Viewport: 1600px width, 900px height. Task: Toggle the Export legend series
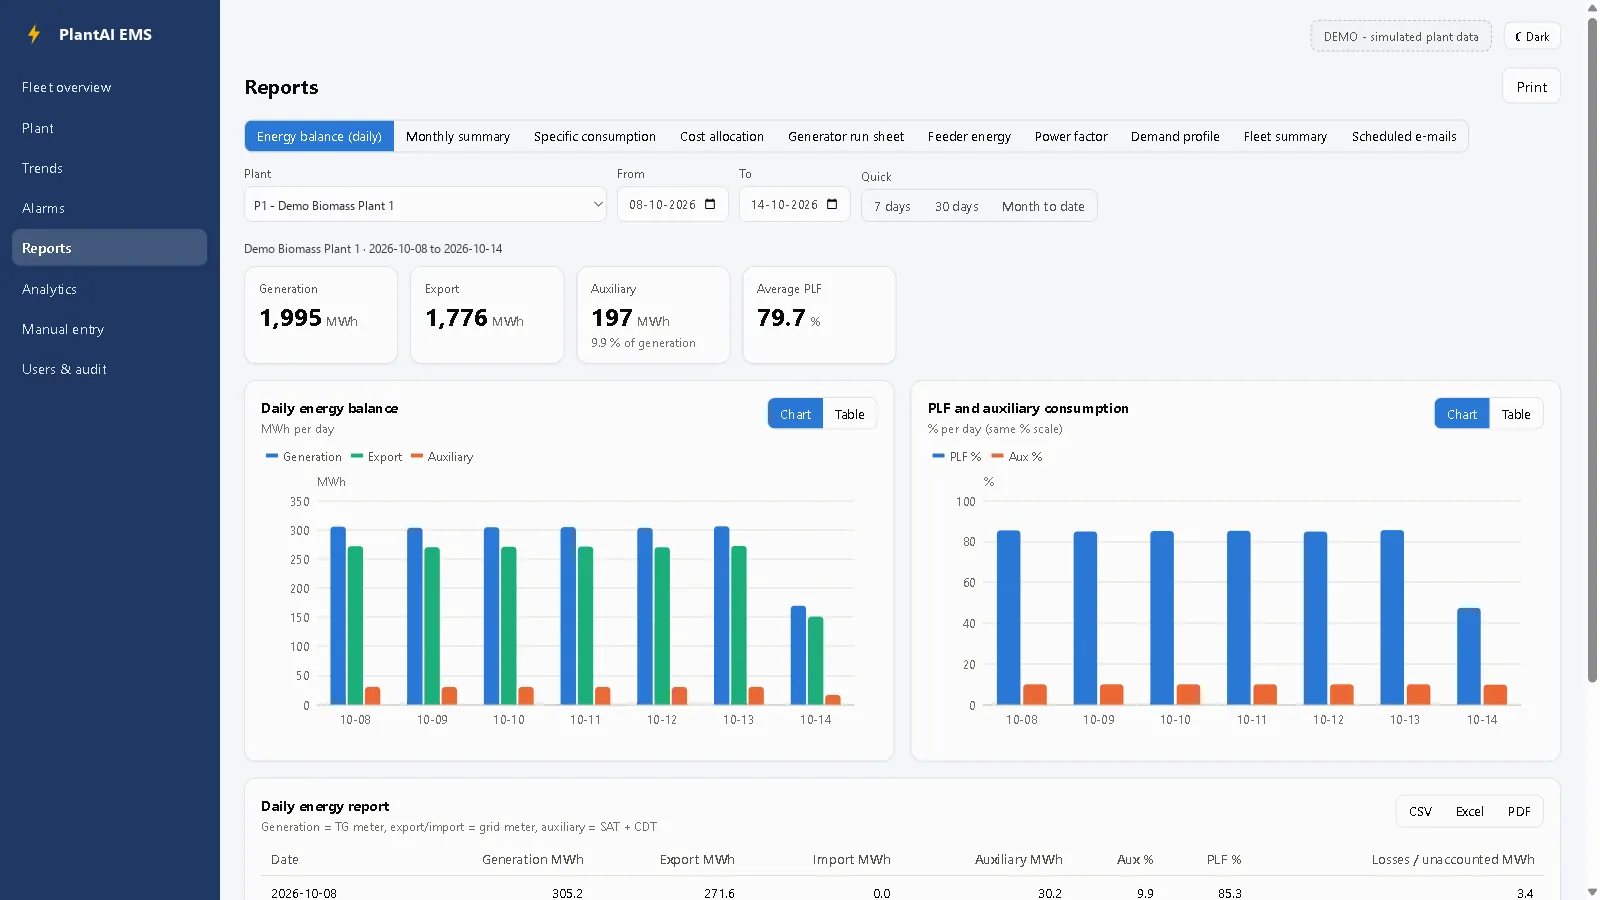point(377,456)
